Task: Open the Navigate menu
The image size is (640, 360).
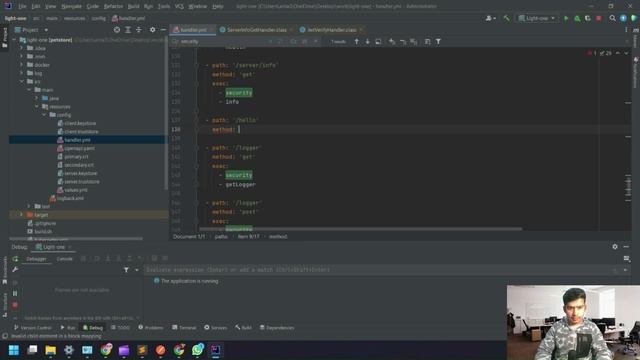Action: click(71, 6)
